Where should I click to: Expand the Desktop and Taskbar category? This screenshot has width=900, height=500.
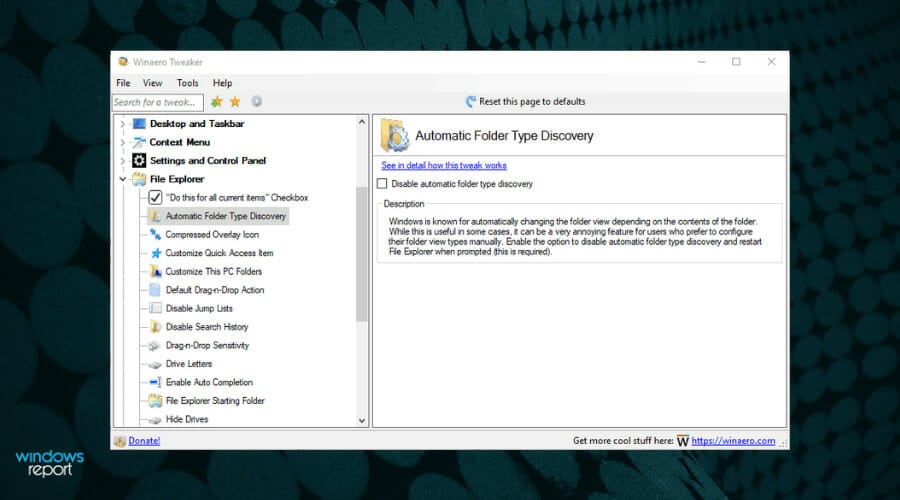[122, 124]
